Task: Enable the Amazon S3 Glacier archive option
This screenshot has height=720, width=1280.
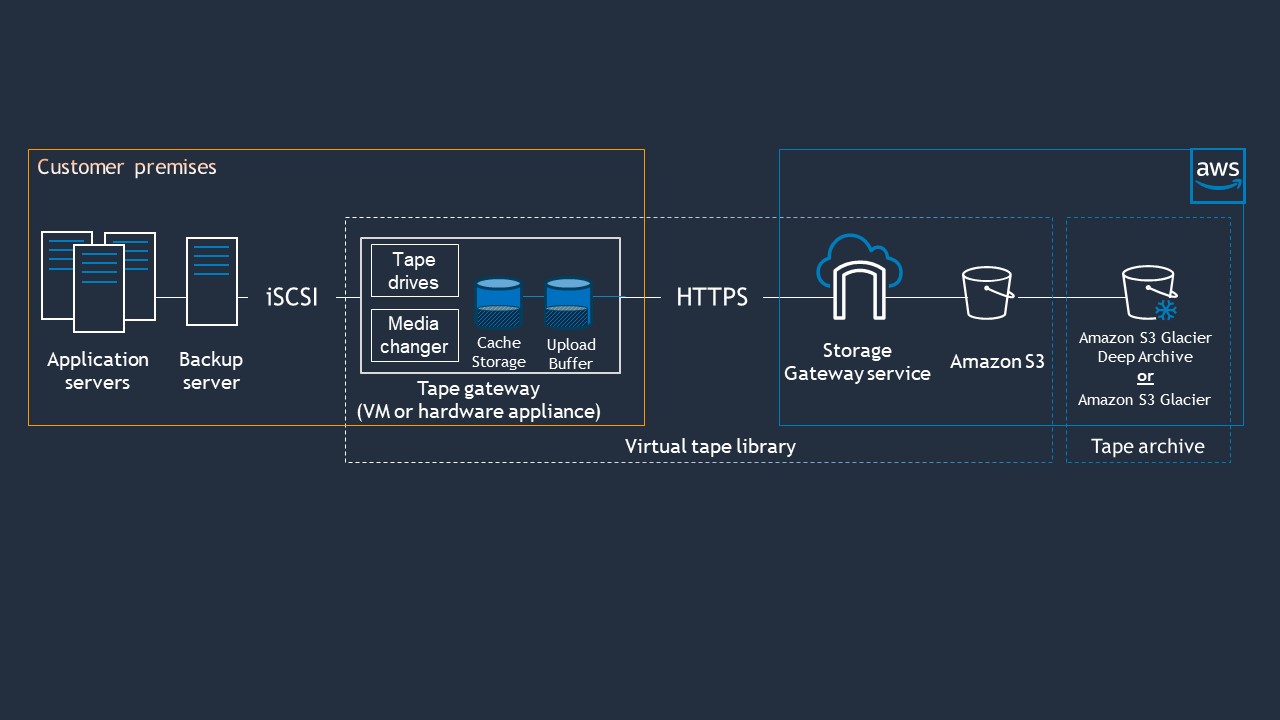Action: click(1144, 399)
